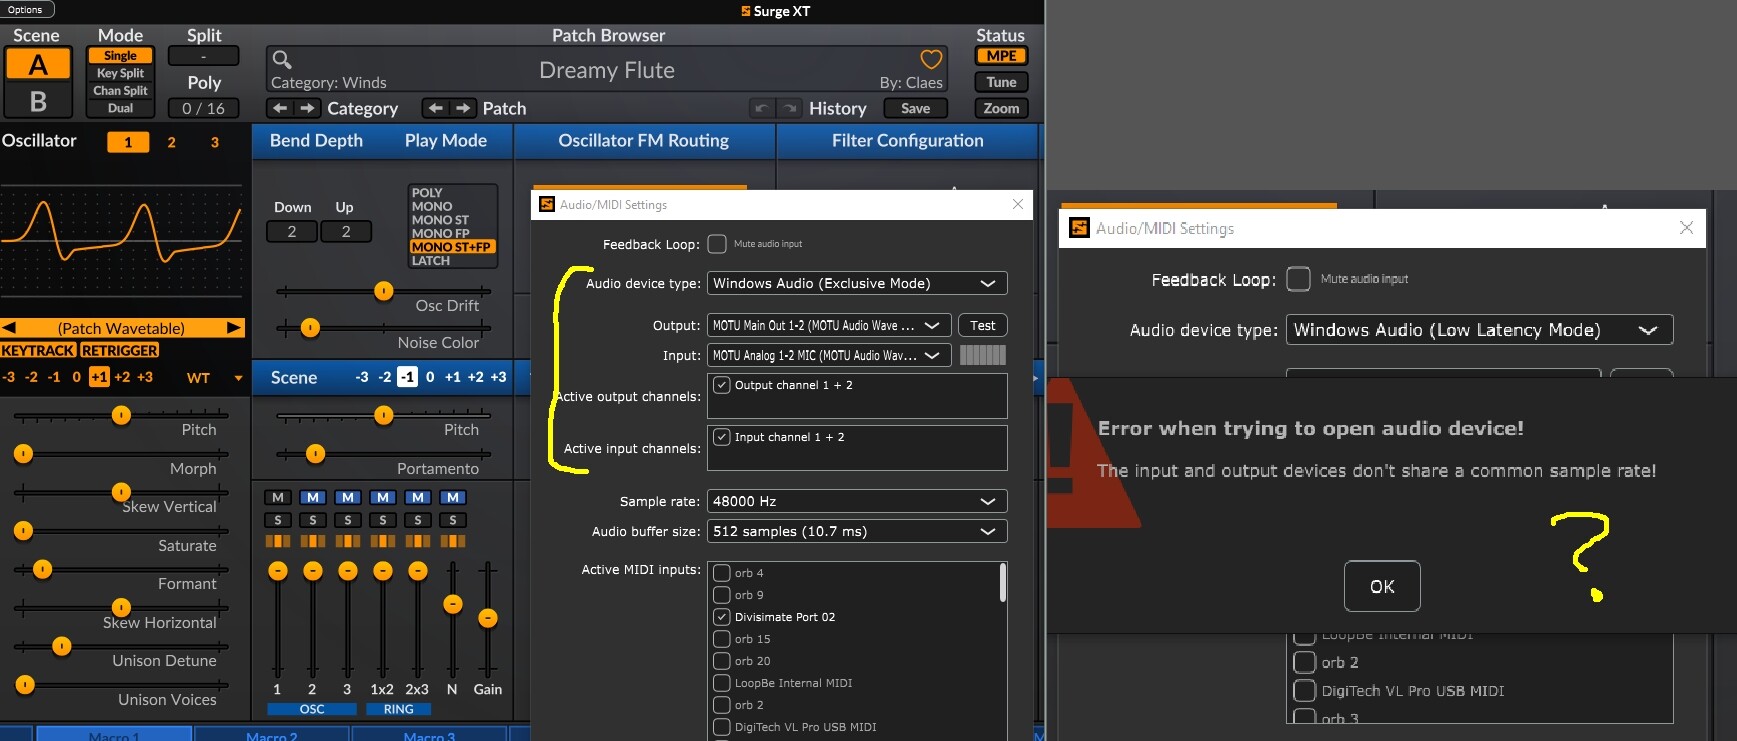
Task: Uncheck Output channel 1 + 2
Action: pyautogui.click(x=722, y=385)
